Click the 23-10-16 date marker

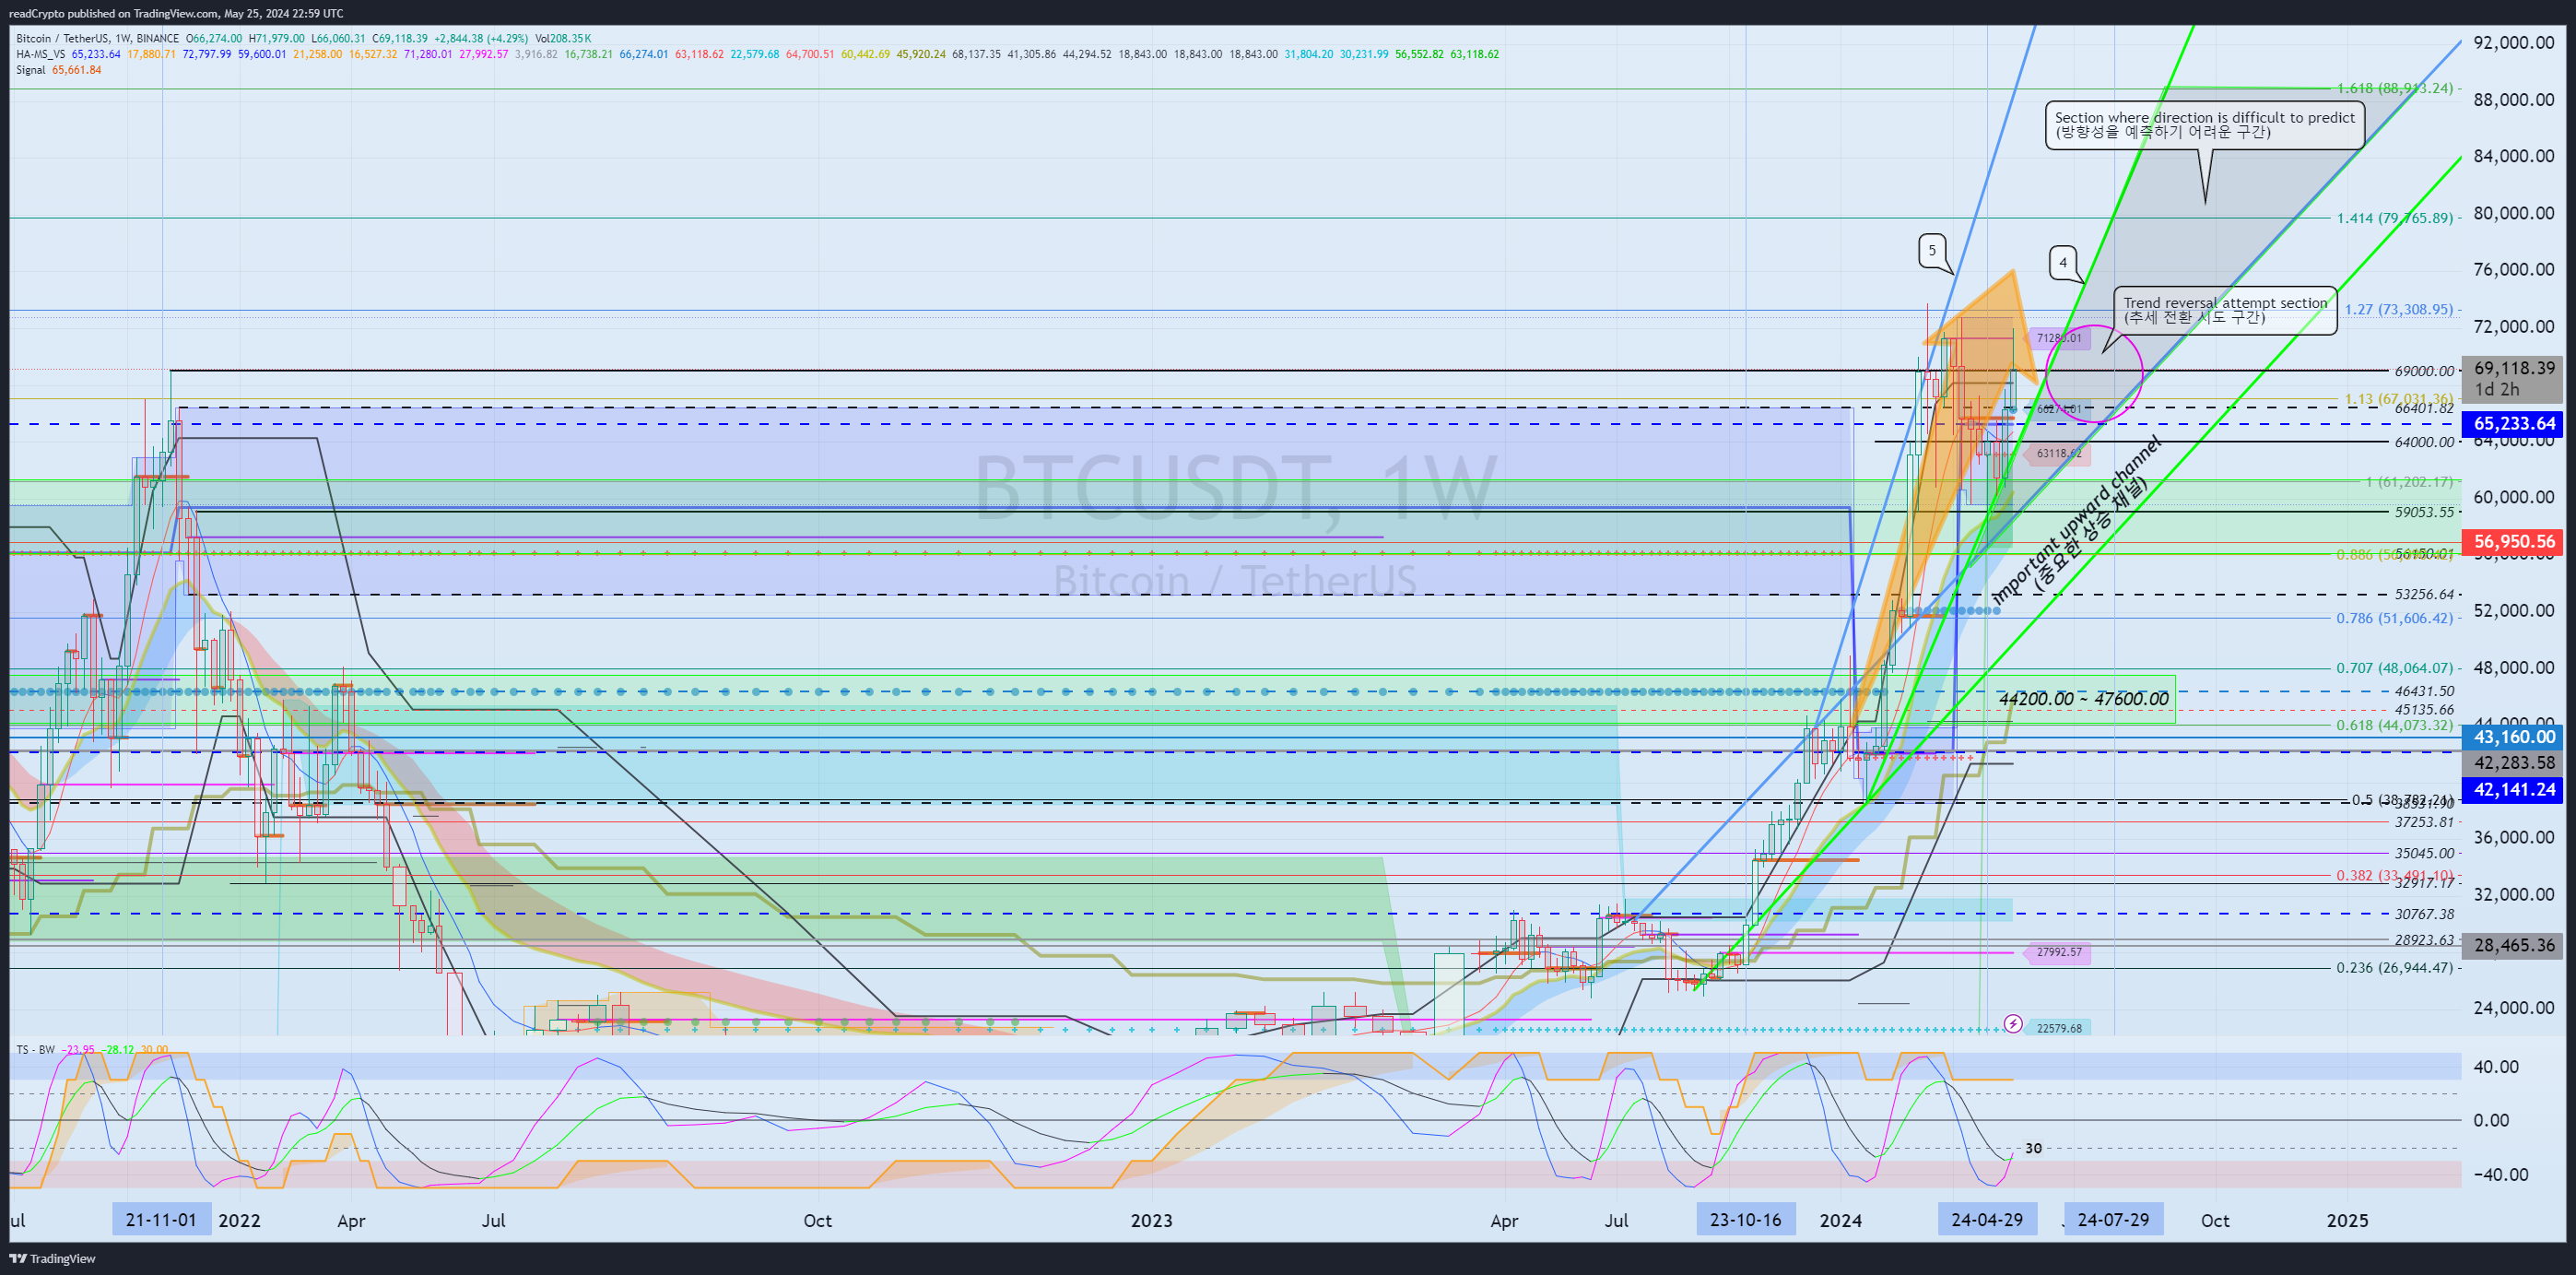tap(1745, 1219)
